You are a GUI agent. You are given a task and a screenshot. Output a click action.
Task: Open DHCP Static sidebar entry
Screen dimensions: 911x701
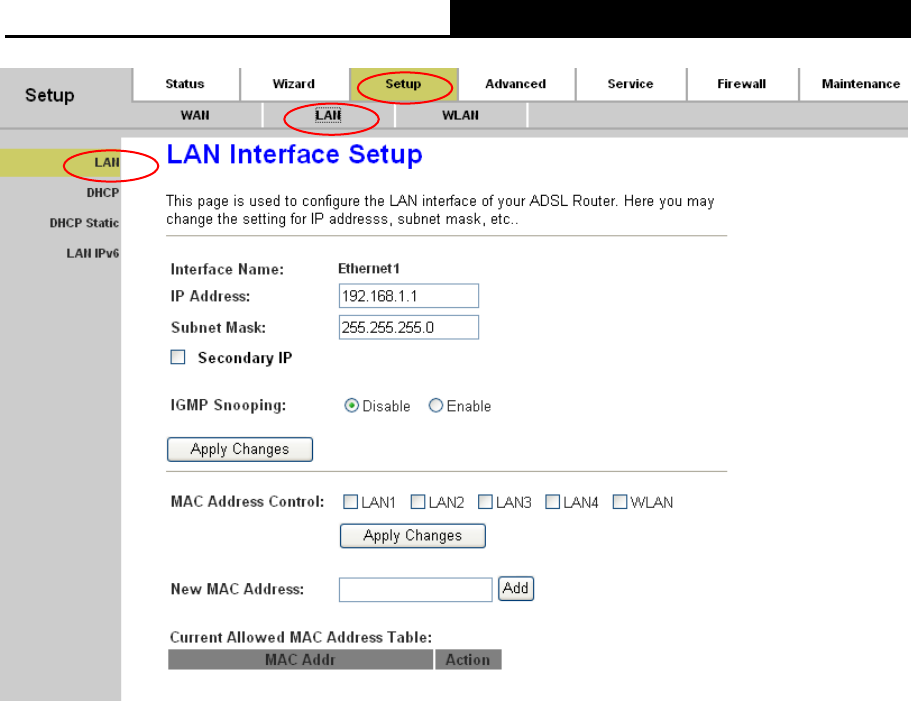[x=84, y=223]
